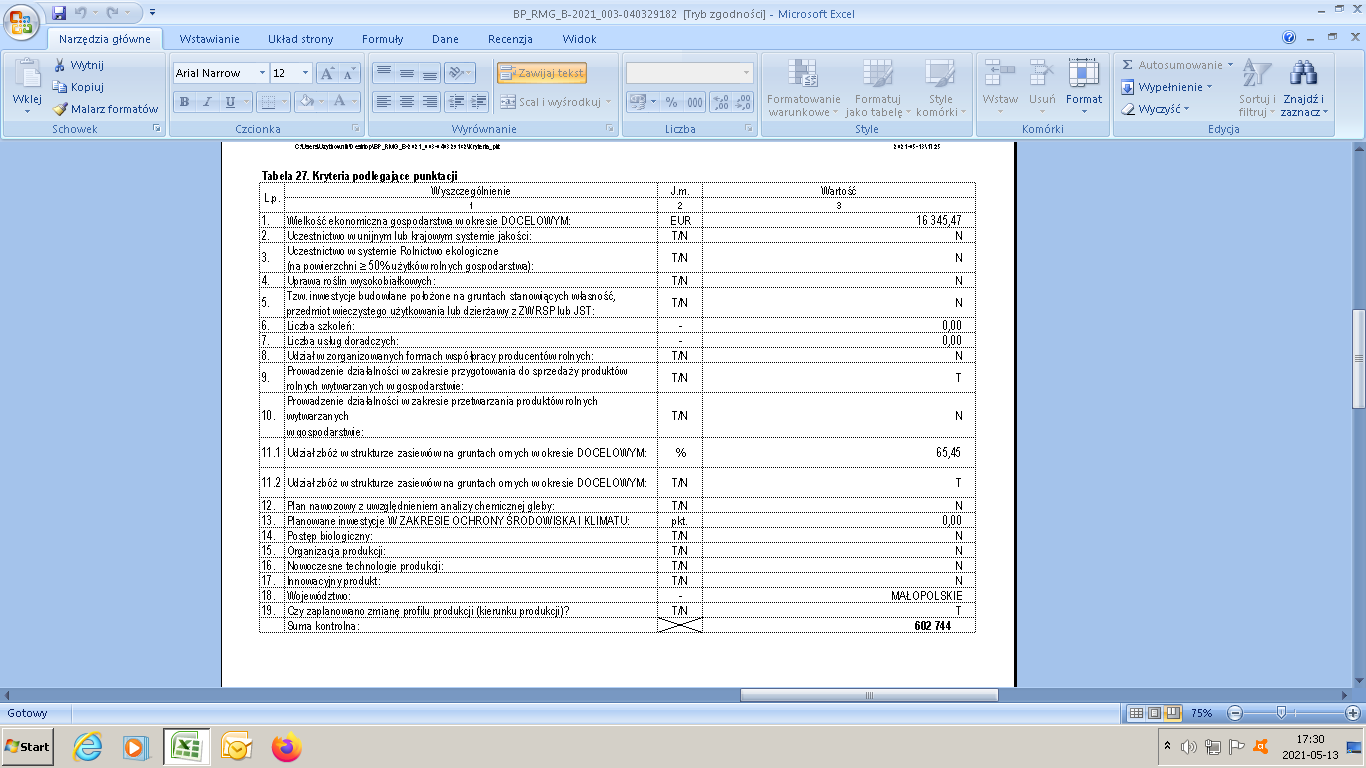Click the horizontal scrollbar thumb
The image size is (1366, 768).
click(868, 695)
